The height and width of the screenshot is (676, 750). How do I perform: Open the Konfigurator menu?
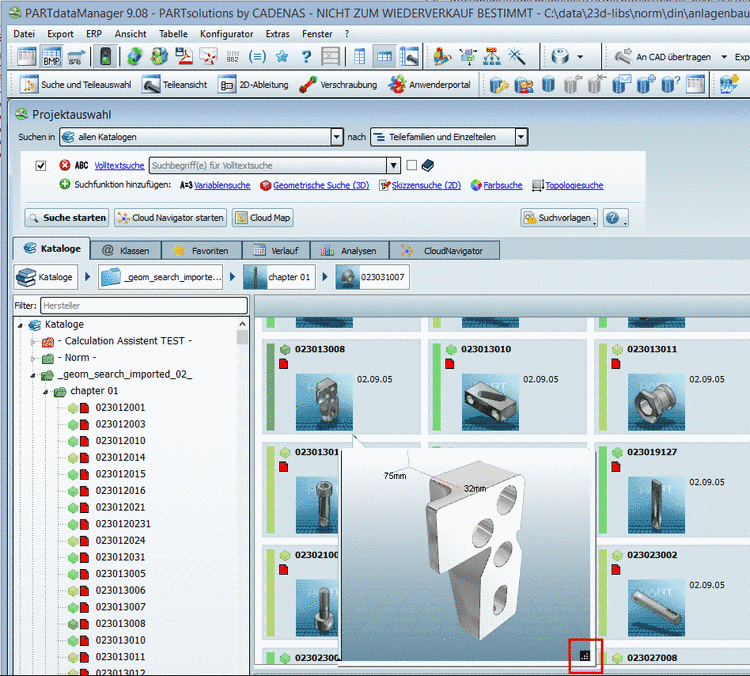pos(226,33)
